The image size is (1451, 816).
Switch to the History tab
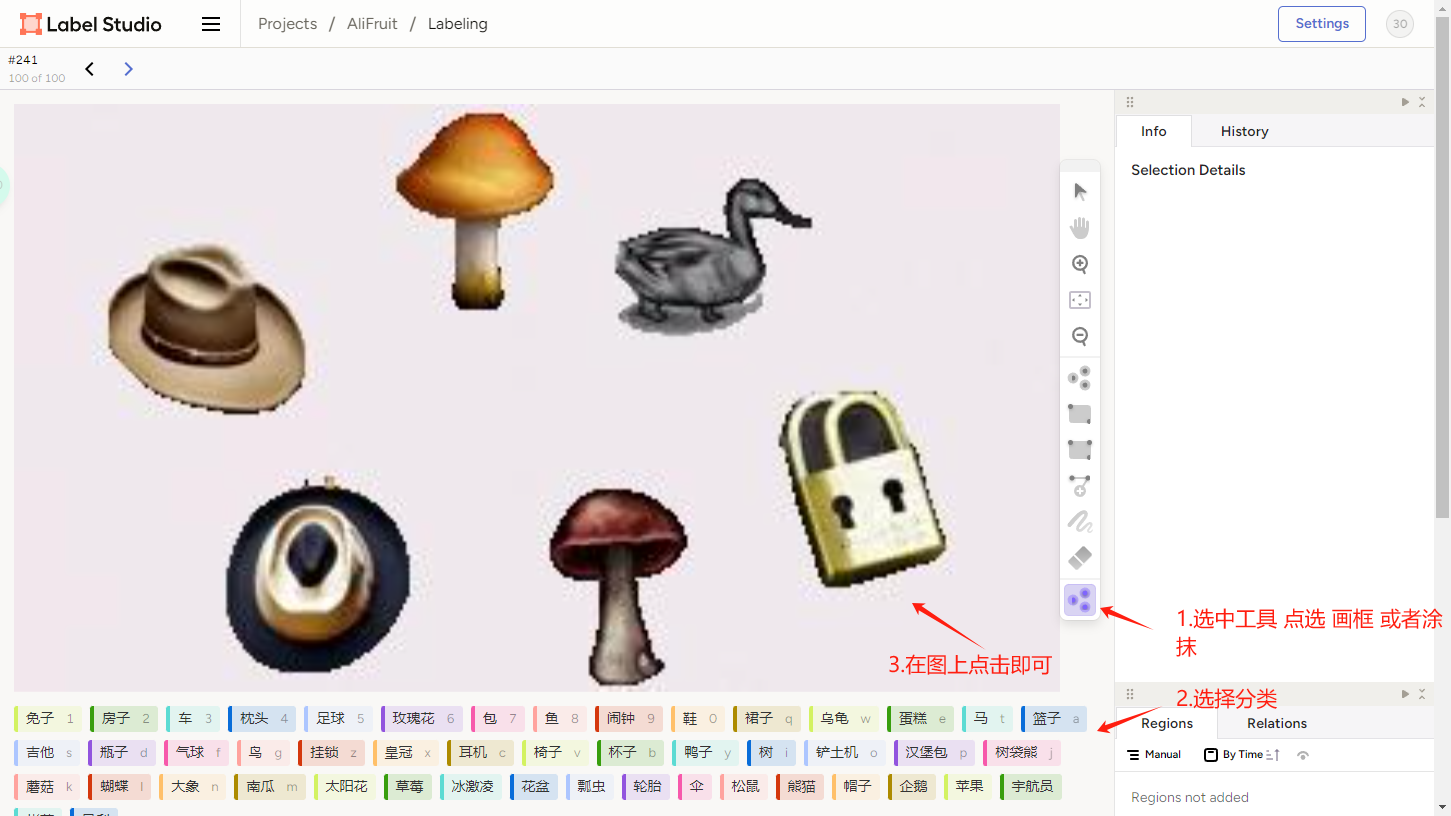pyautogui.click(x=1244, y=131)
